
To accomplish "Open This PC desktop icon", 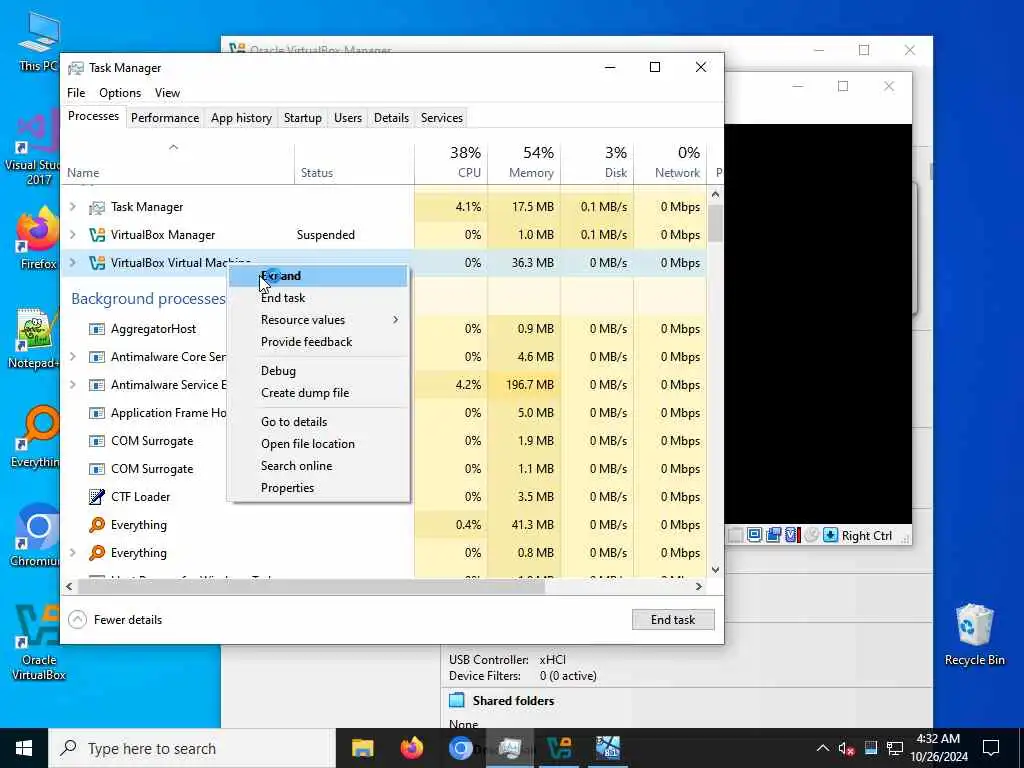I will tap(38, 42).
